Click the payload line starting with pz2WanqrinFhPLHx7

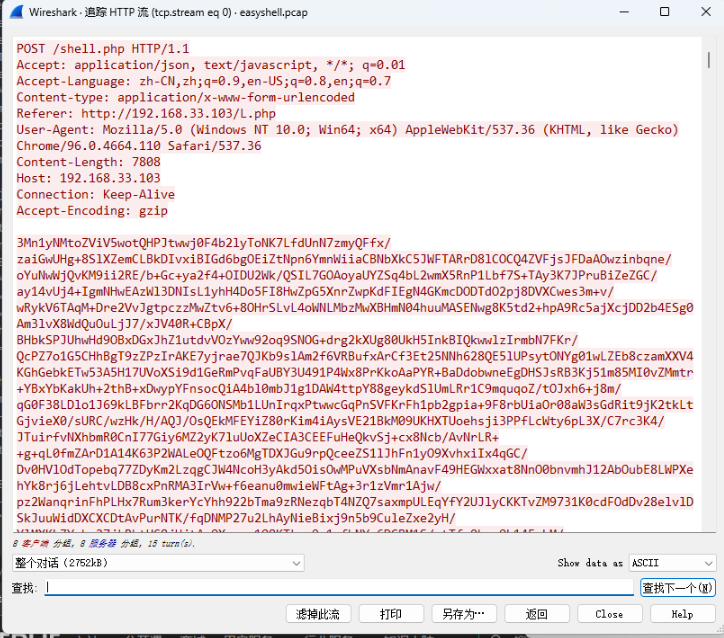click(x=355, y=501)
